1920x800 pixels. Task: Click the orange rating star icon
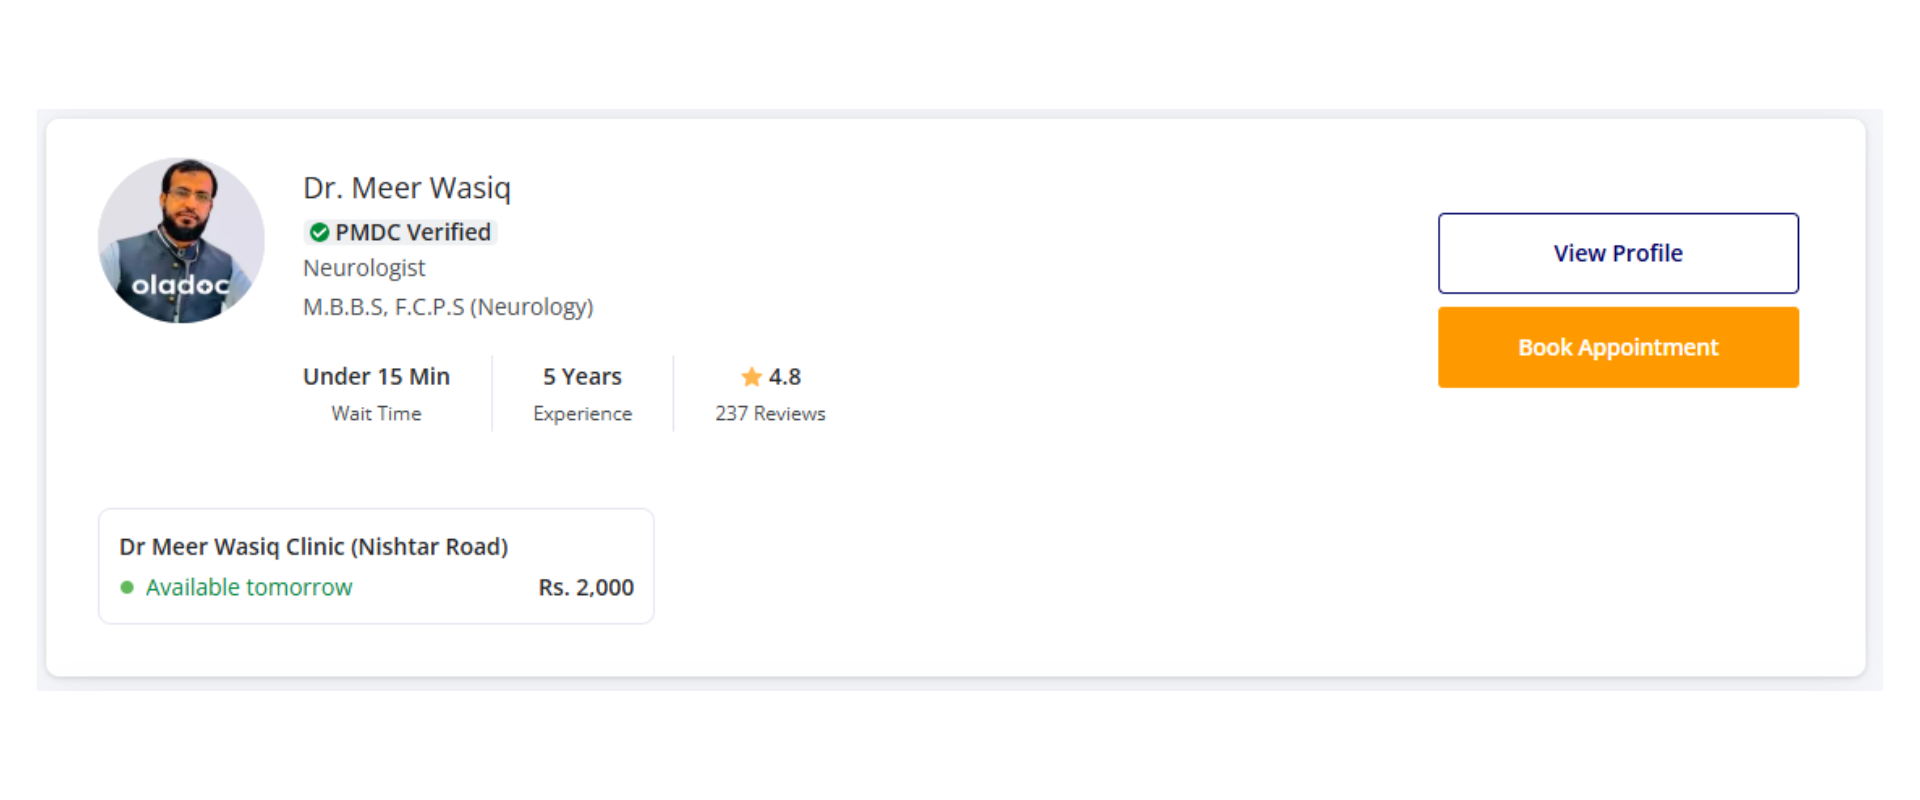[751, 377]
